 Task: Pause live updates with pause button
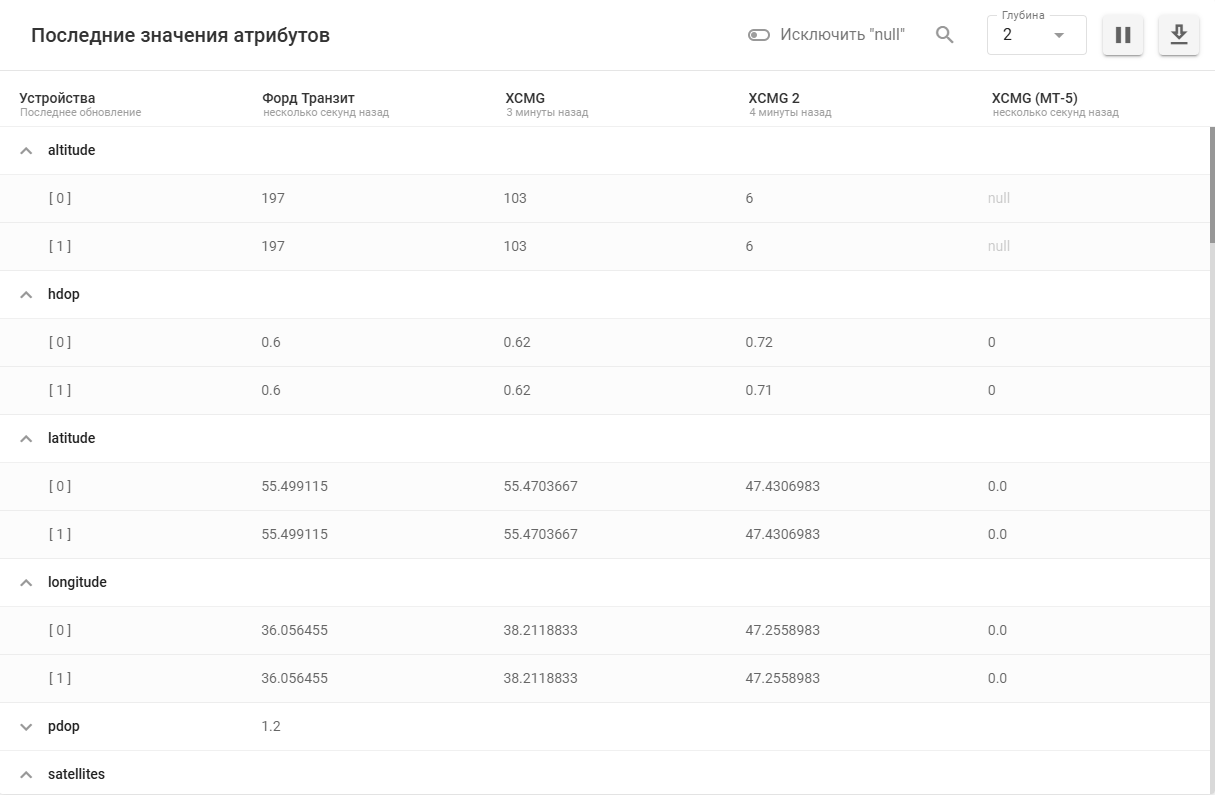[x=1123, y=35]
